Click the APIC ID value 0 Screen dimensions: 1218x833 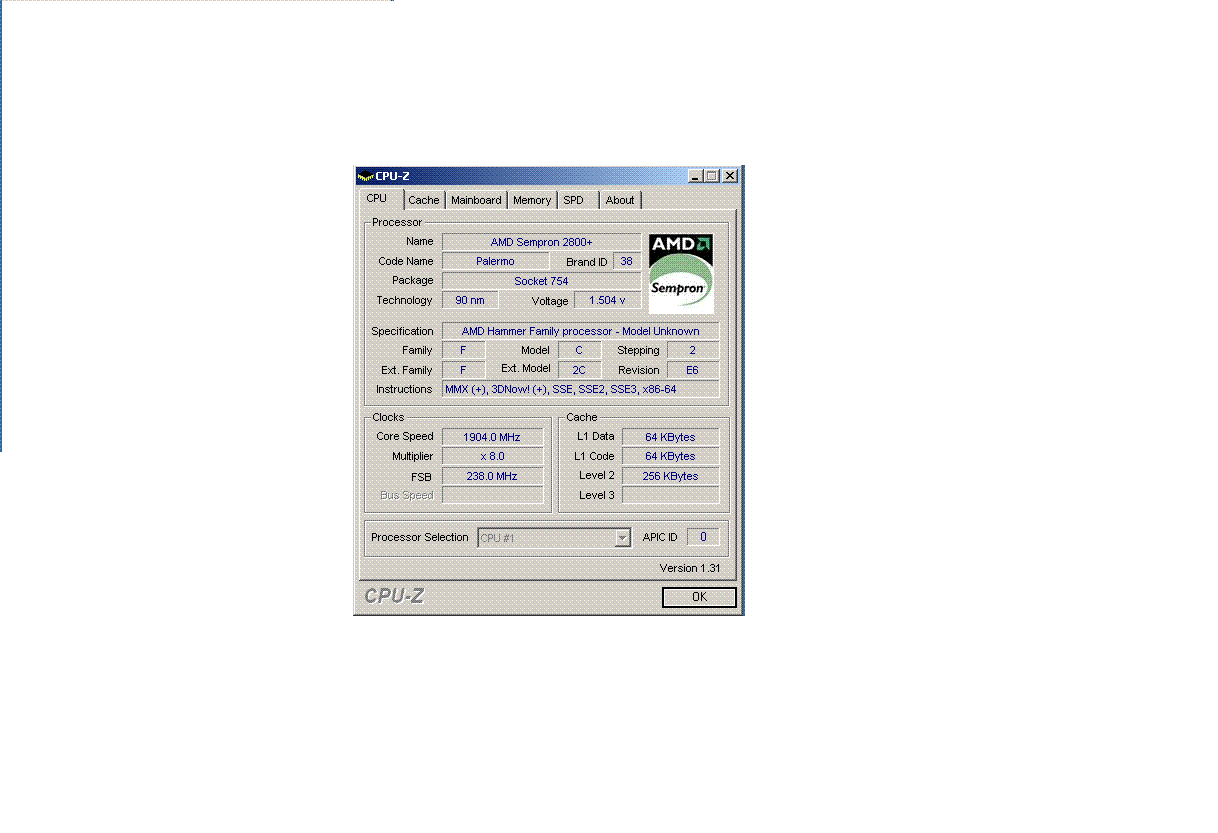pos(703,537)
